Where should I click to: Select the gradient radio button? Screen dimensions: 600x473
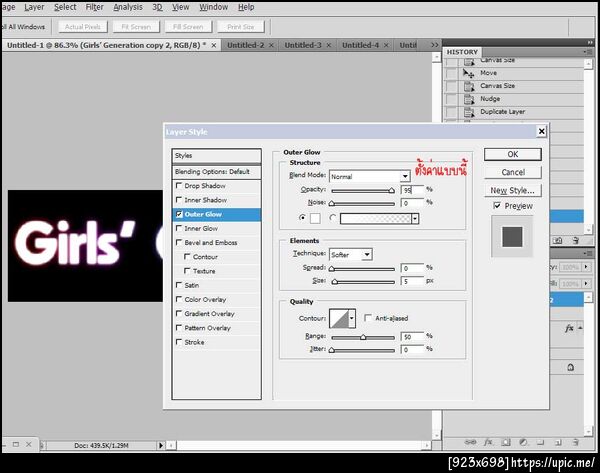coord(333,218)
